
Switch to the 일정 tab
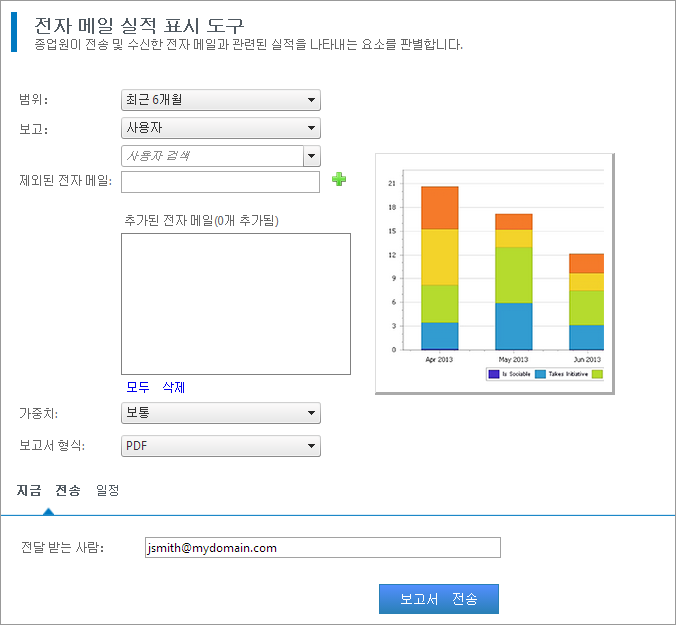pyautogui.click(x=107, y=490)
